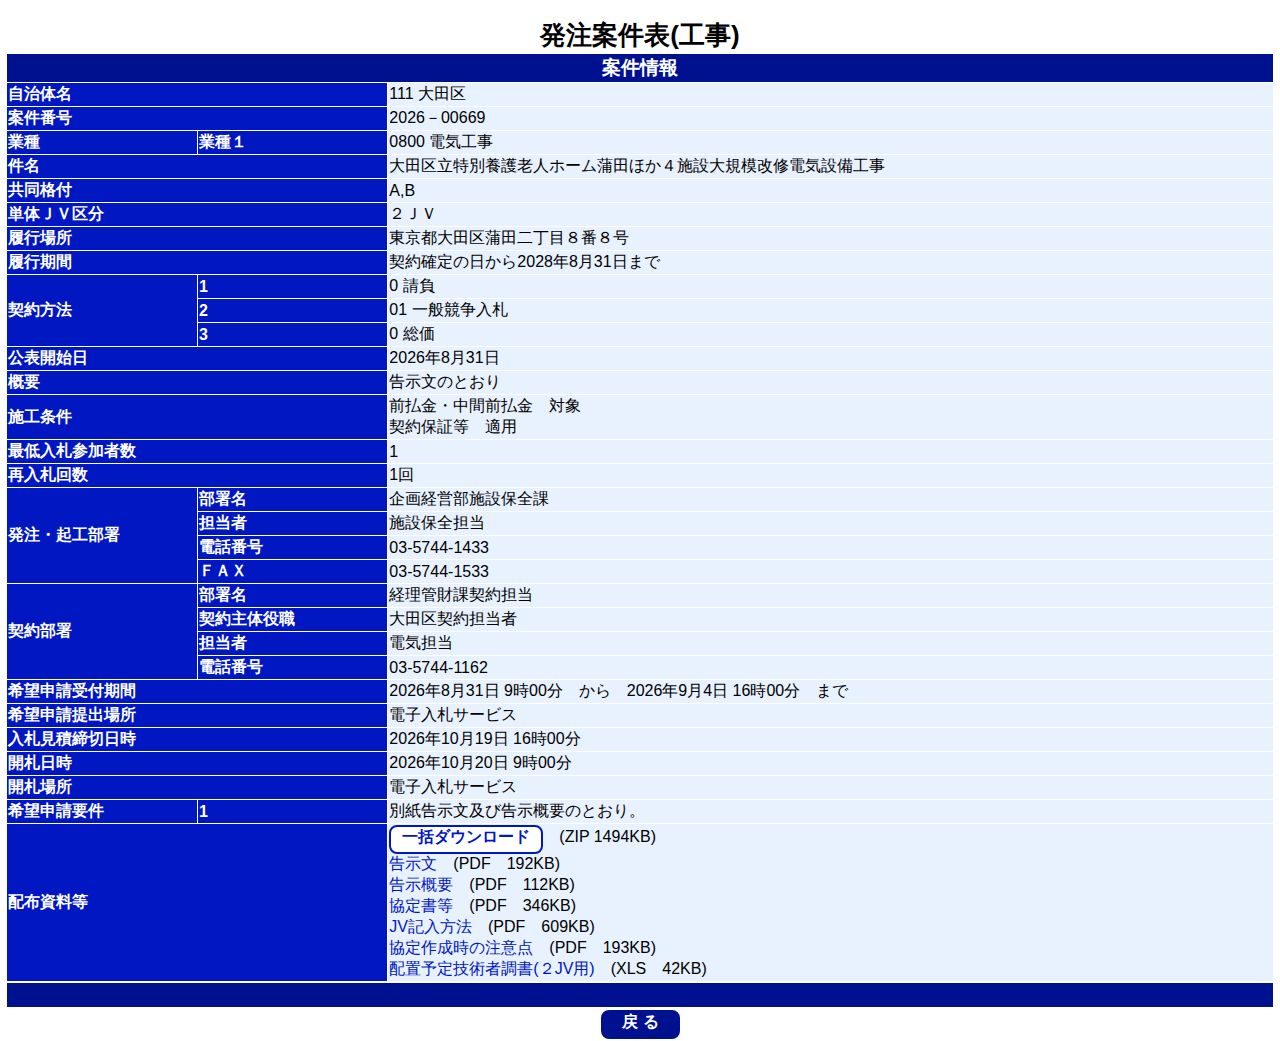The image size is (1280, 1041).
Task: Click the text 前払金・中間前払金 対象
Action: coord(485,406)
